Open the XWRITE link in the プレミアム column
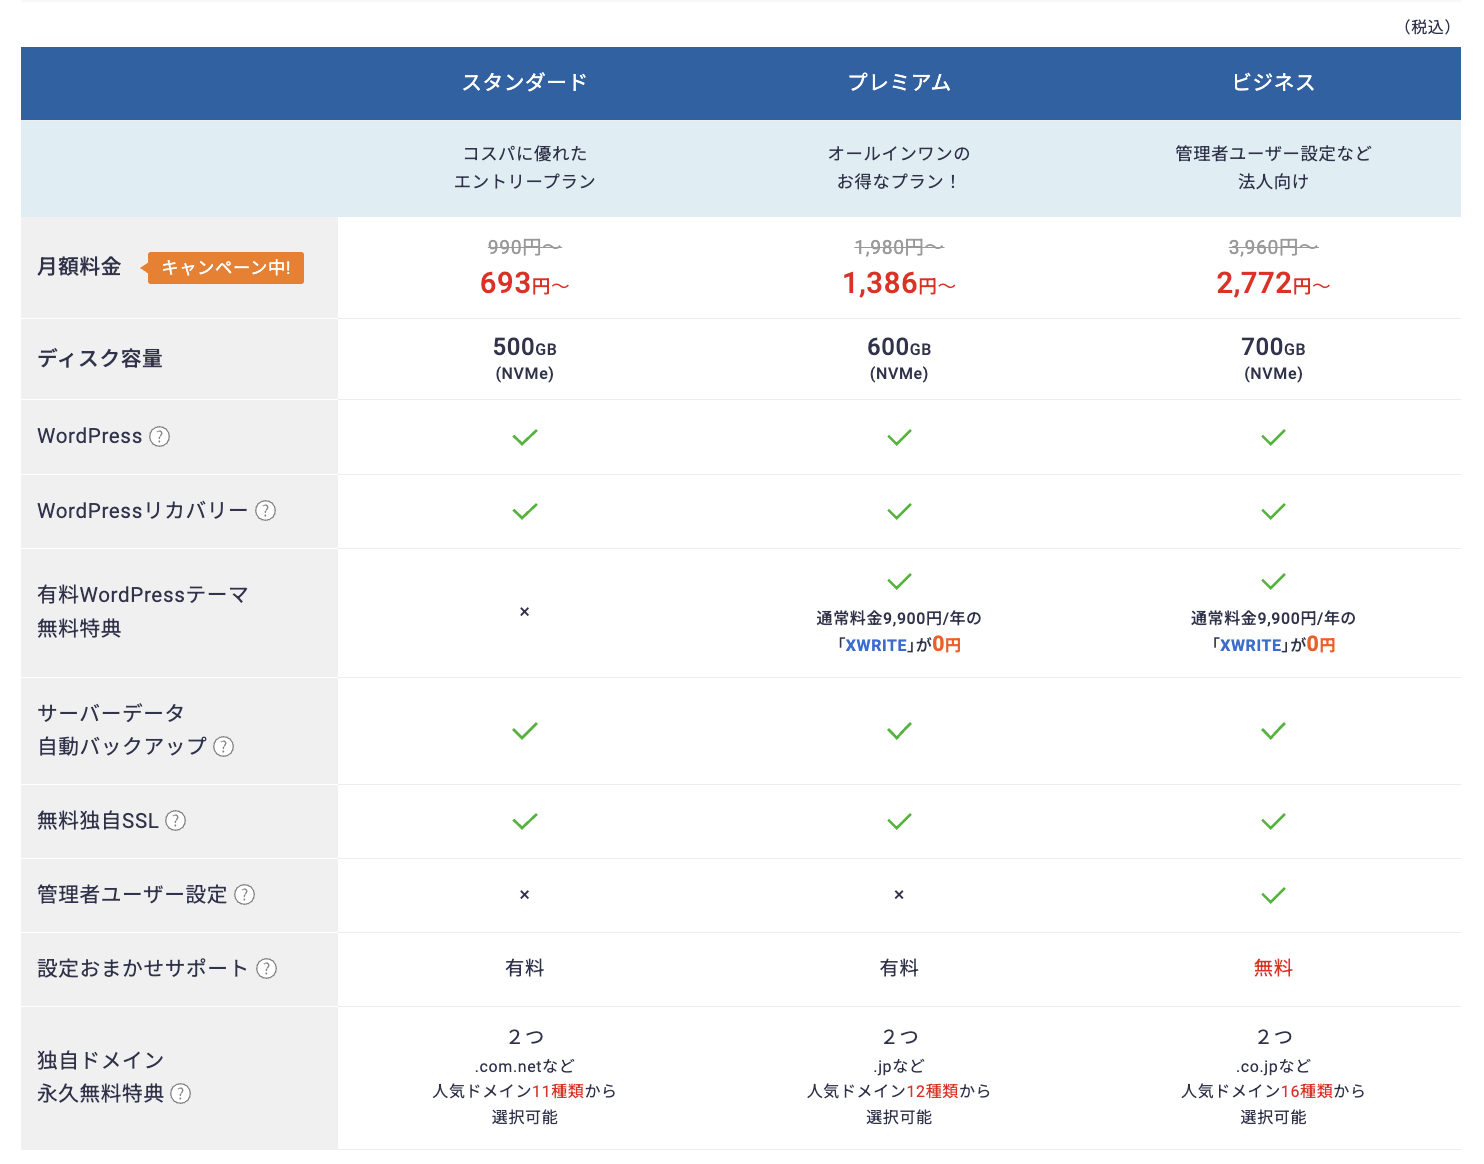 point(876,646)
